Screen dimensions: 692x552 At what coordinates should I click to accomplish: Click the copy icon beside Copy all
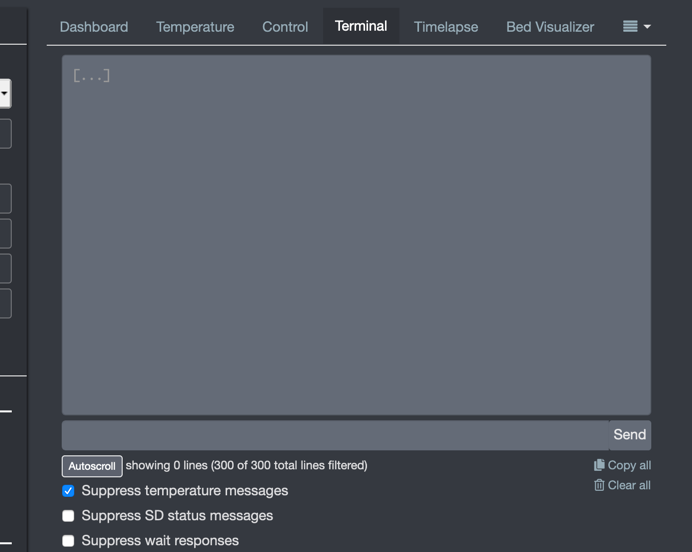pos(599,465)
